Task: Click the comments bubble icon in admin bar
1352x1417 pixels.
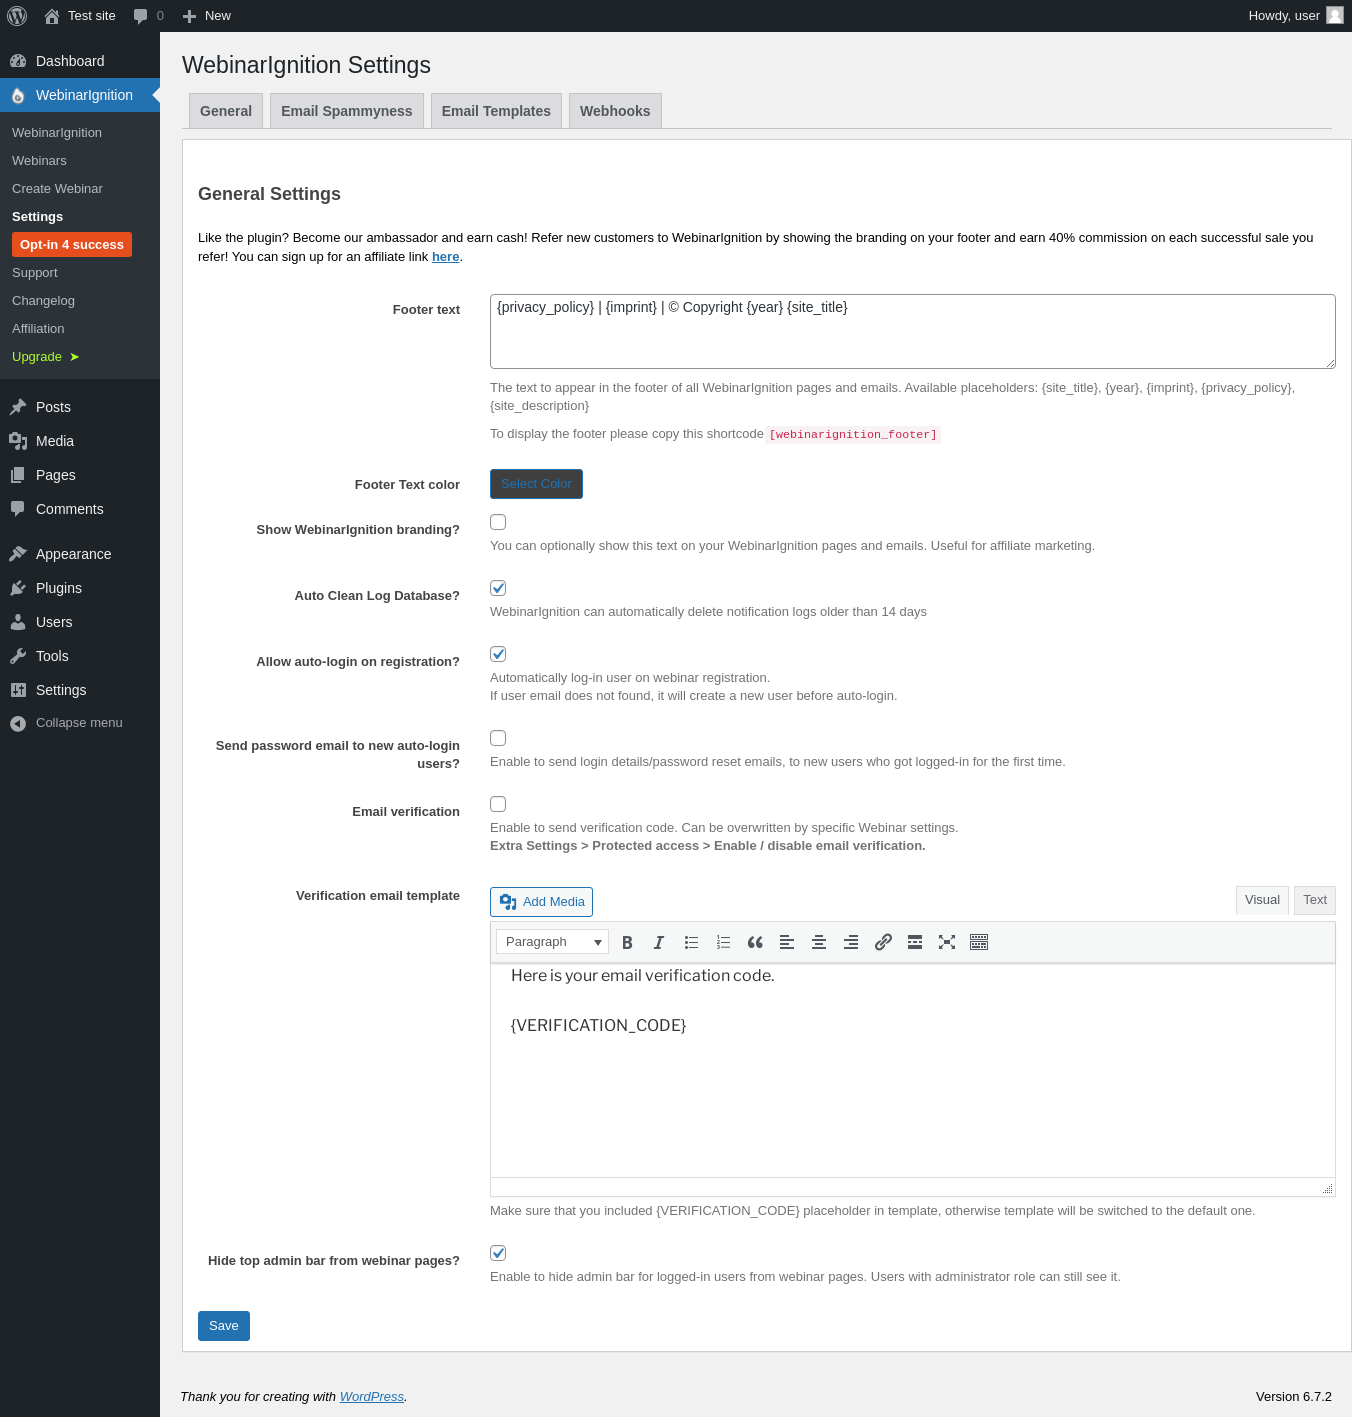Action: pyautogui.click(x=140, y=16)
